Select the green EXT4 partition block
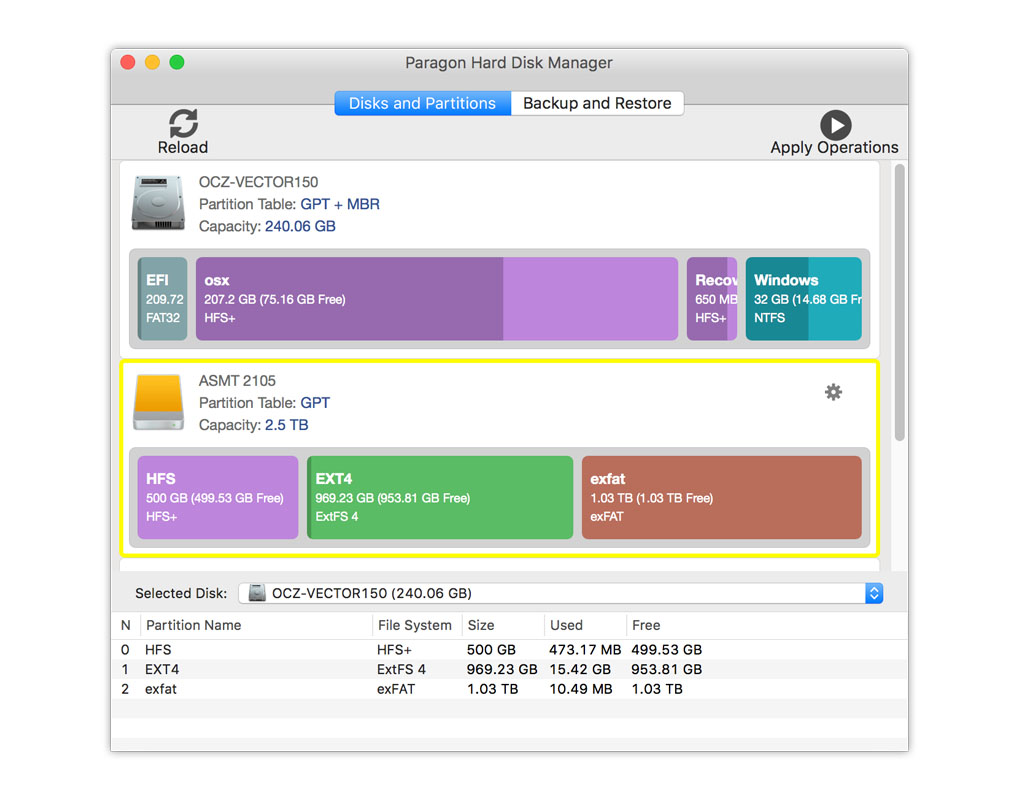 (440, 497)
